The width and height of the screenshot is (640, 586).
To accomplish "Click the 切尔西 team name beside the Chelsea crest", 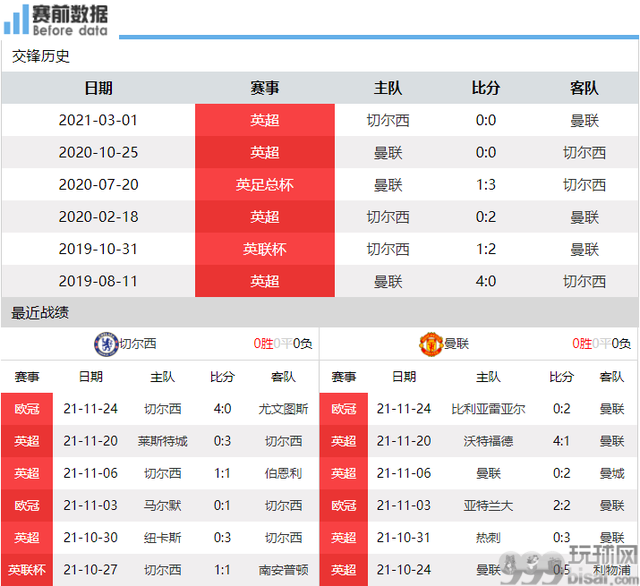I will point(138,344).
